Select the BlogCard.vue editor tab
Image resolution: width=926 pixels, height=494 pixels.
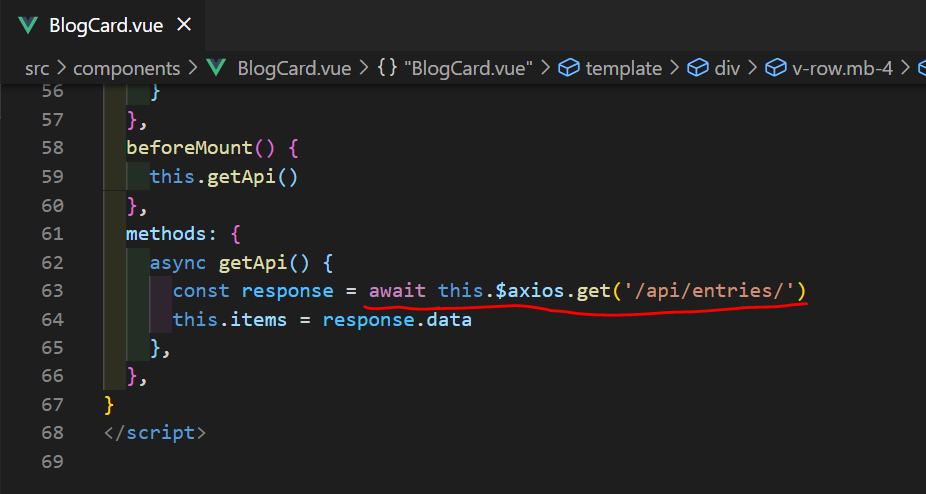tap(103, 25)
